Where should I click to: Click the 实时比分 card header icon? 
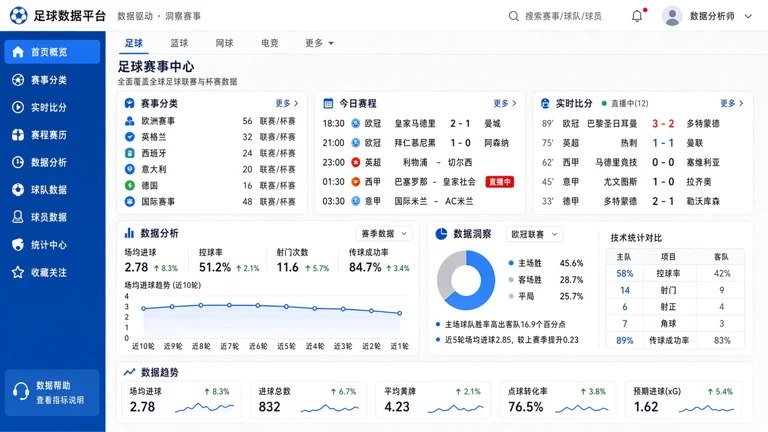545,103
